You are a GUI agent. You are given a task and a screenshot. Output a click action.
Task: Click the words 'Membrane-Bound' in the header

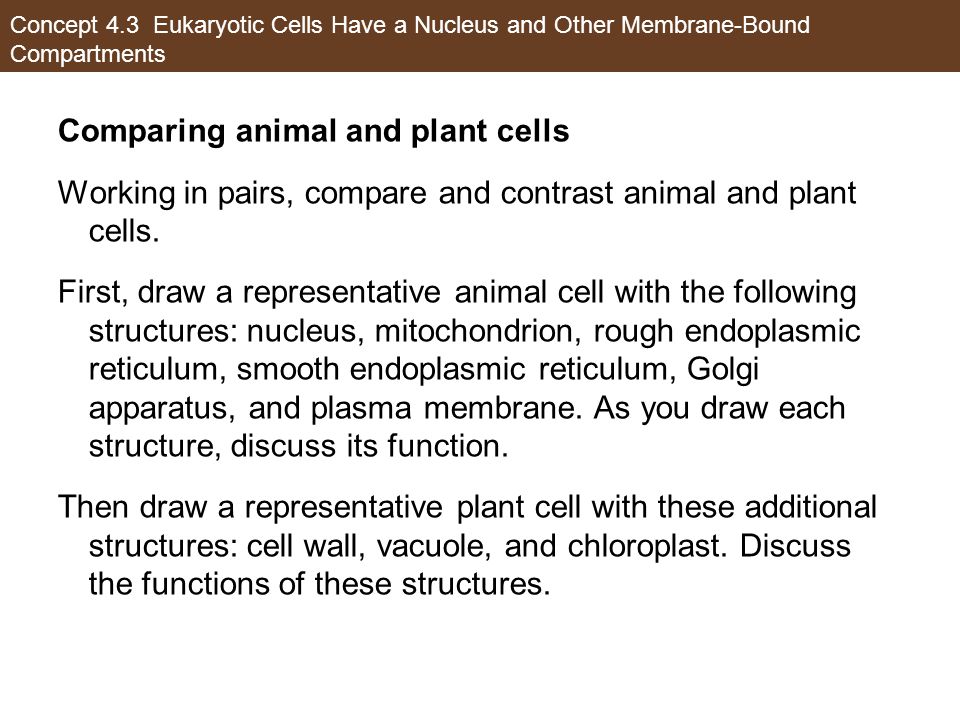pos(715,25)
